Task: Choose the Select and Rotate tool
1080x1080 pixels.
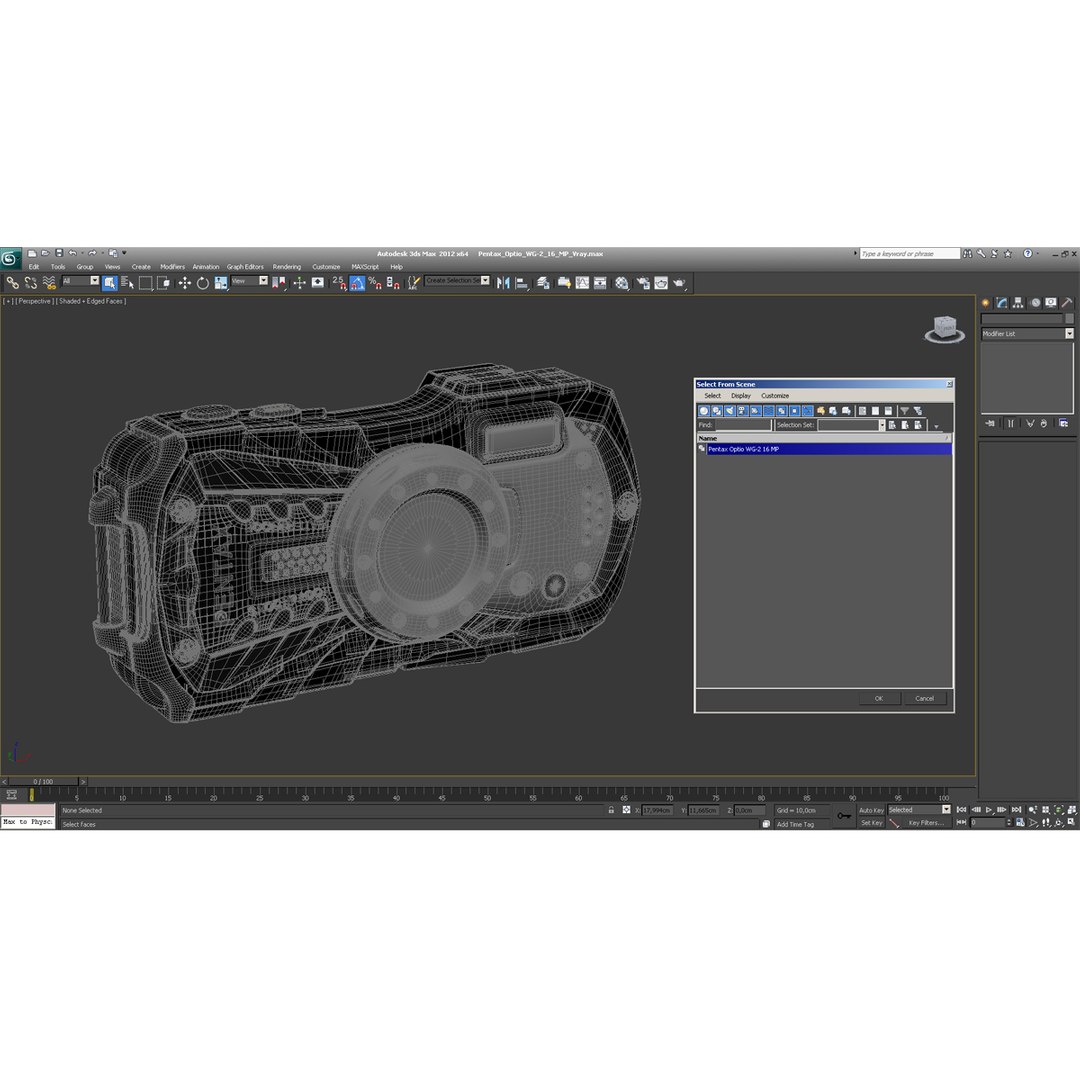Action: pos(202,282)
